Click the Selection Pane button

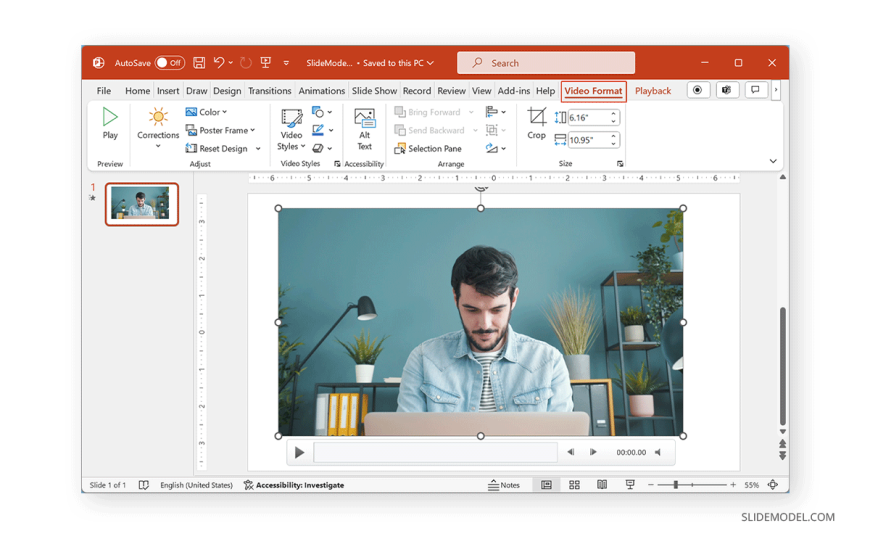428,149
